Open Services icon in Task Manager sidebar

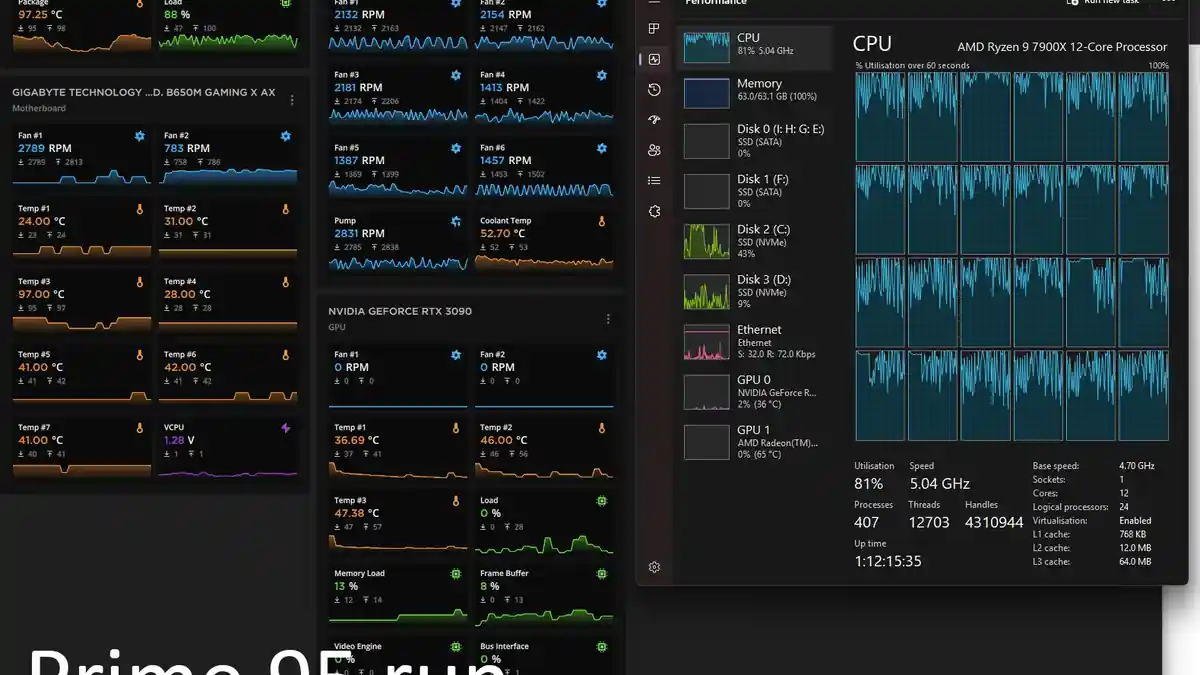(x=654, y=212)
